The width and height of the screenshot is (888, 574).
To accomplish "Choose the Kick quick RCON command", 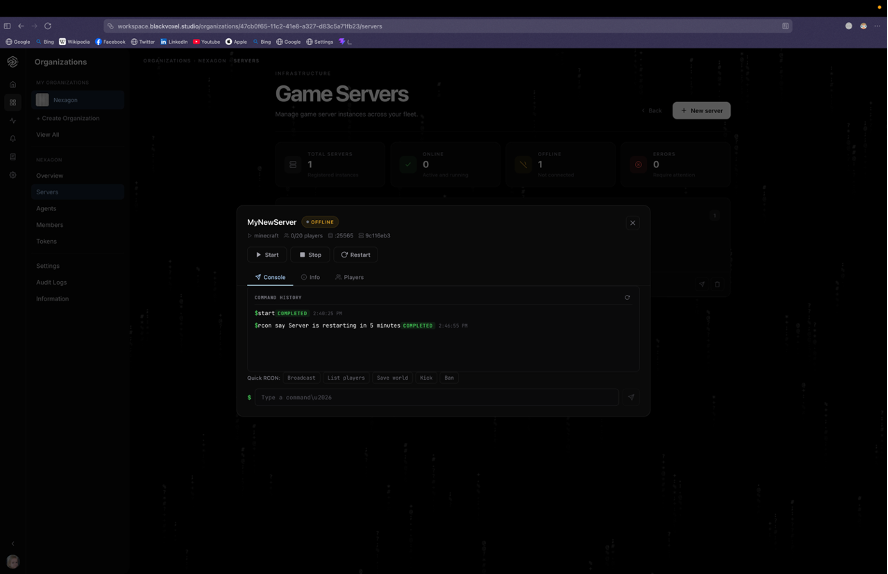I will [x=426, y=378].
